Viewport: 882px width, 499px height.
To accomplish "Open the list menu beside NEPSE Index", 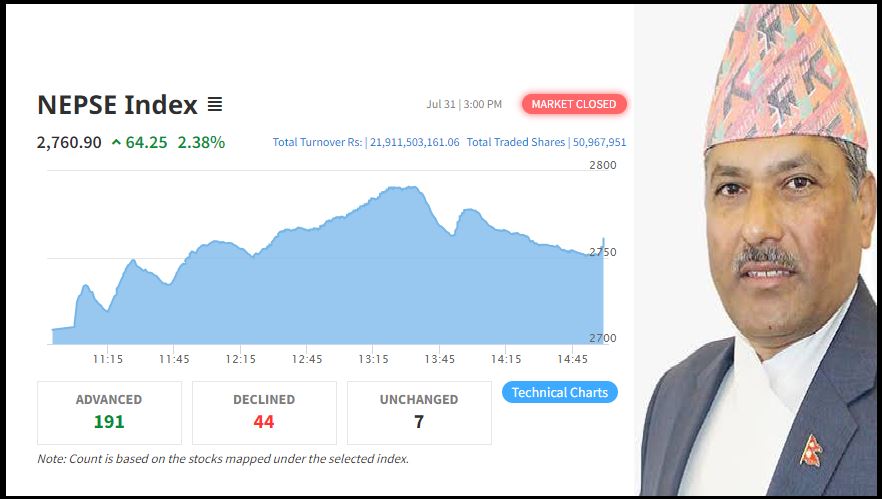I will pos(215,104).
